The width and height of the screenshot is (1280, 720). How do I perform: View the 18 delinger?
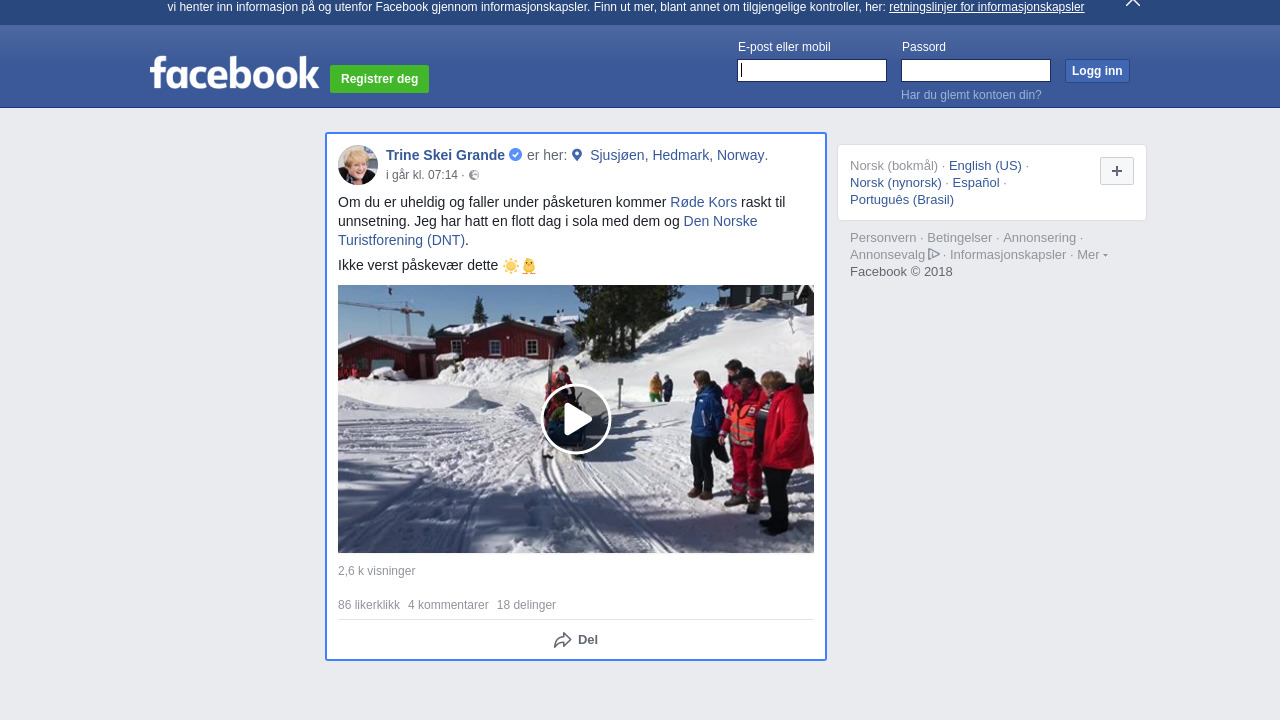point(526,605)
